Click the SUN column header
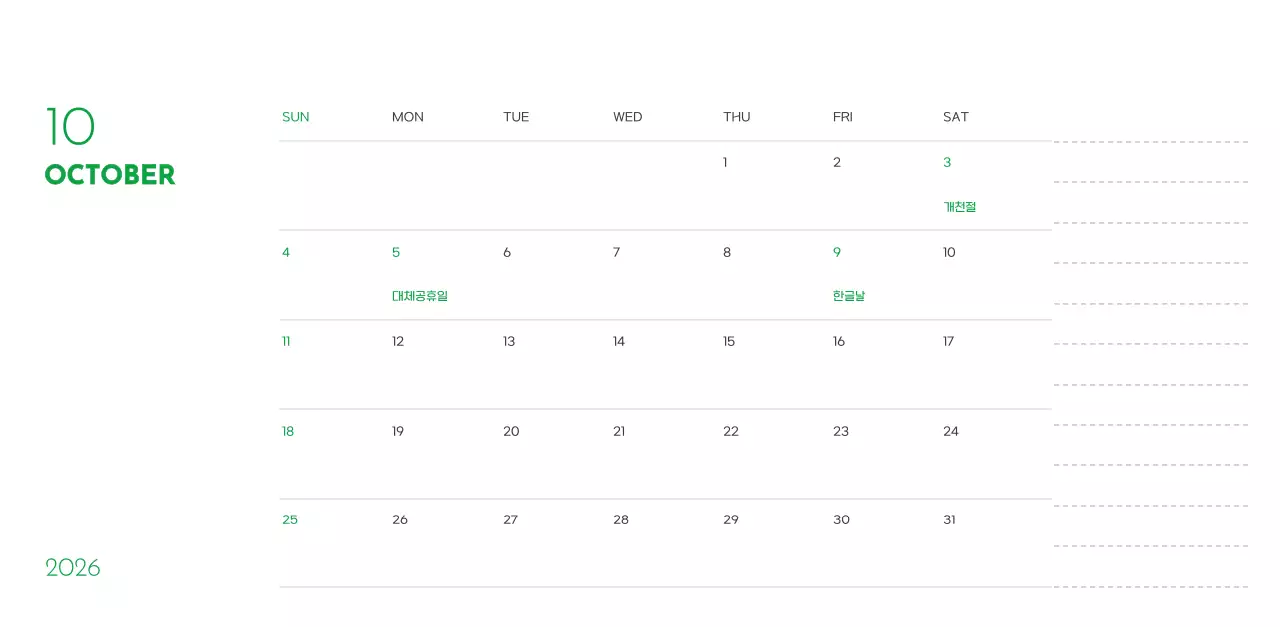The height and width of the screenshot is (627, 1280). tap(295, 117)
